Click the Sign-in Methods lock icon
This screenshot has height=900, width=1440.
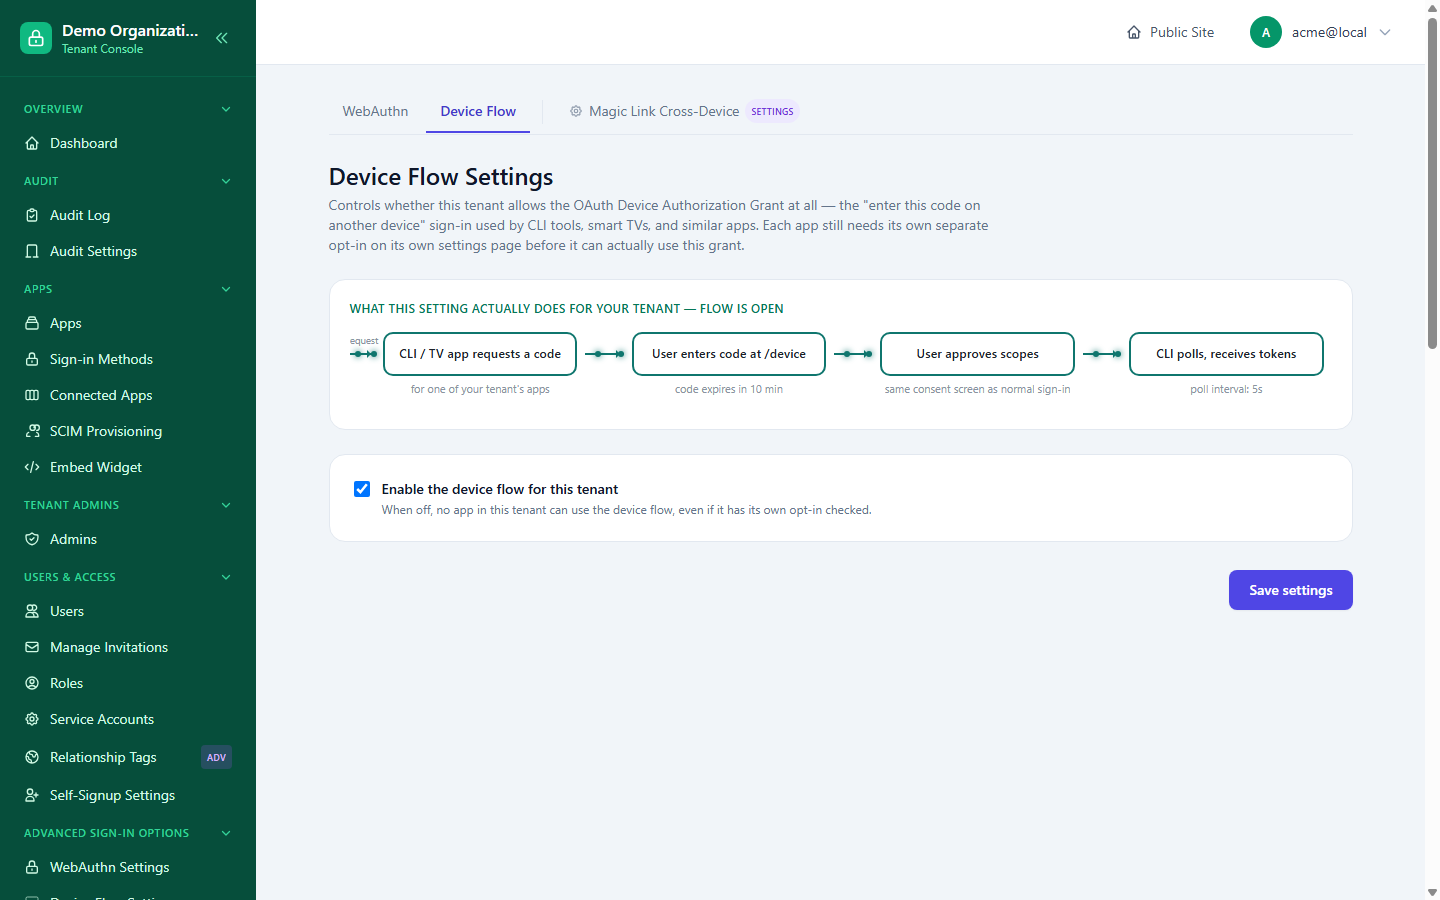point(32,359)
